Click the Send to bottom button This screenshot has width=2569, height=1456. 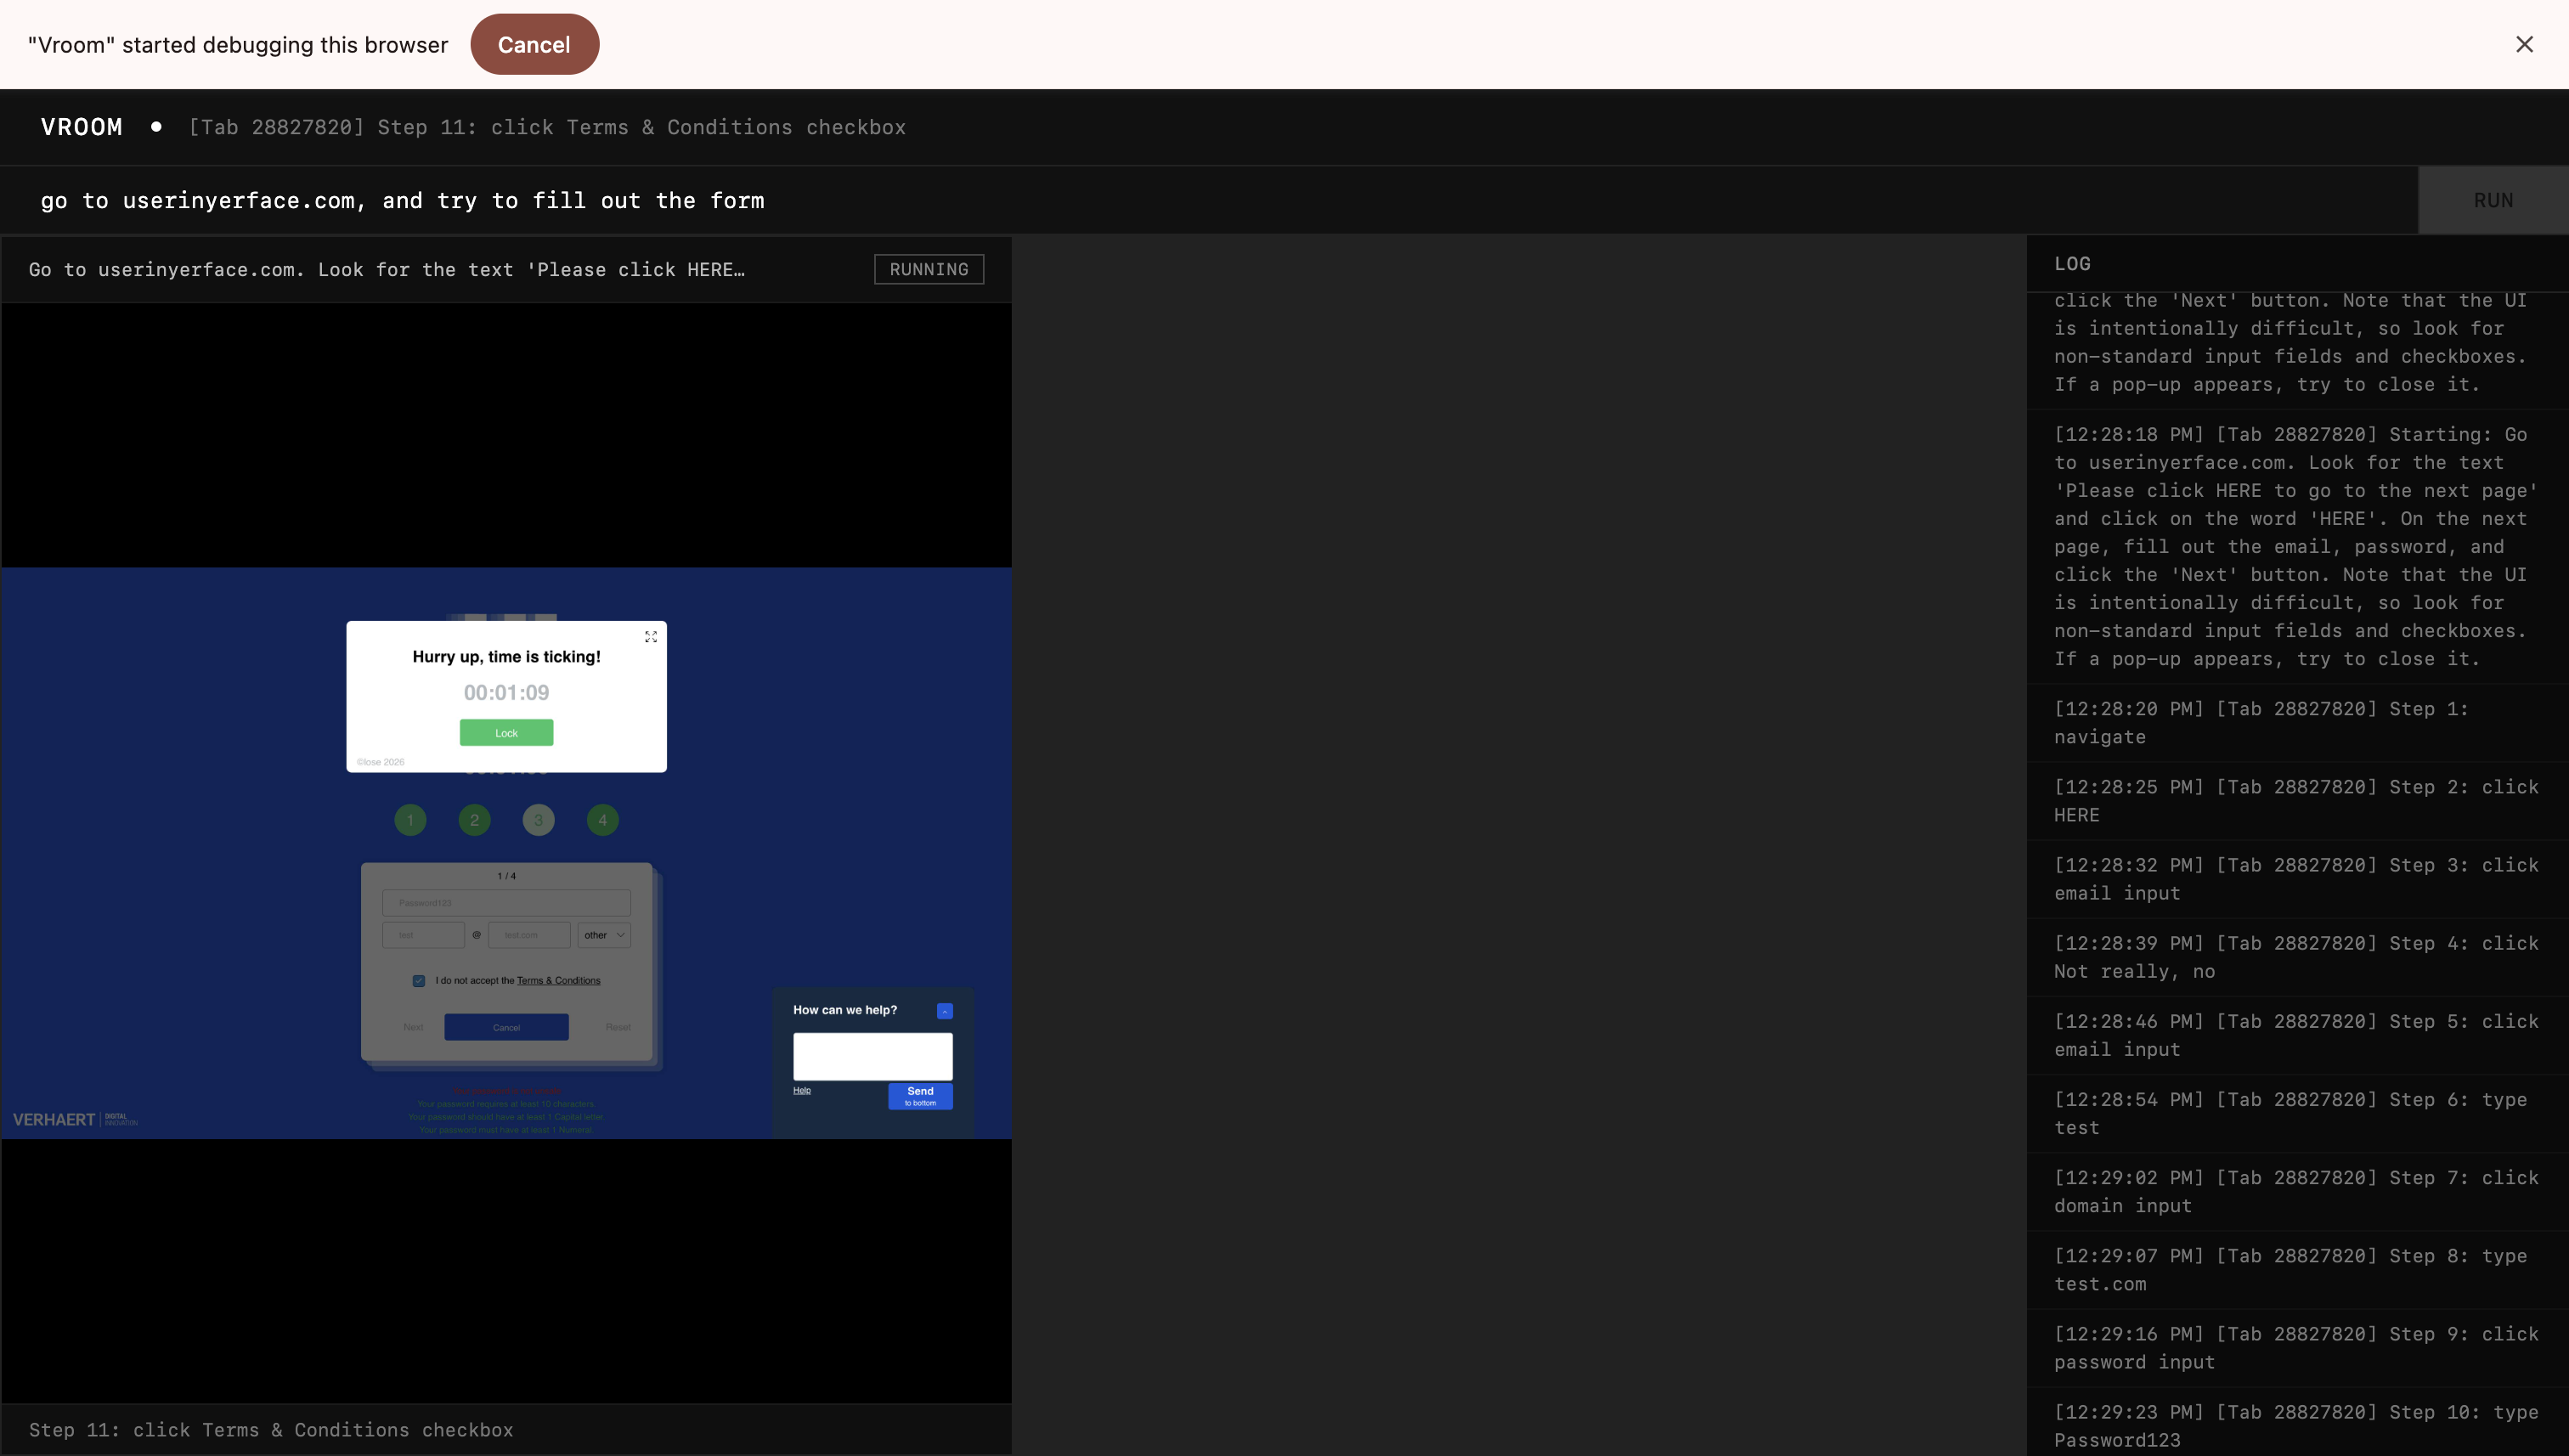tap(920, 1096)
